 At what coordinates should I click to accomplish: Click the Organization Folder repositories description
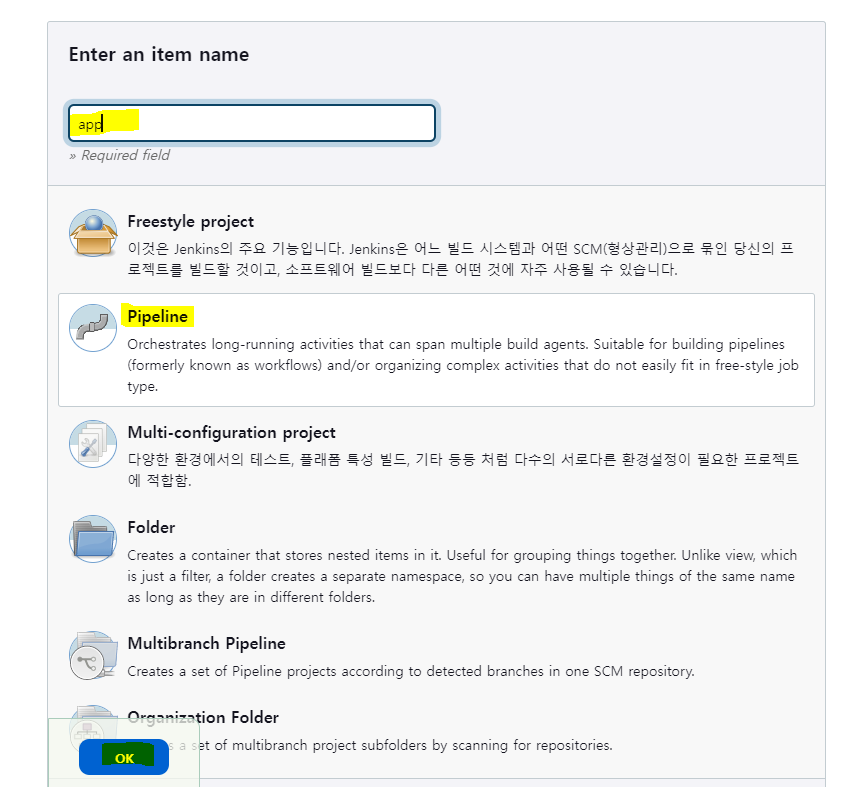point(402,745)
